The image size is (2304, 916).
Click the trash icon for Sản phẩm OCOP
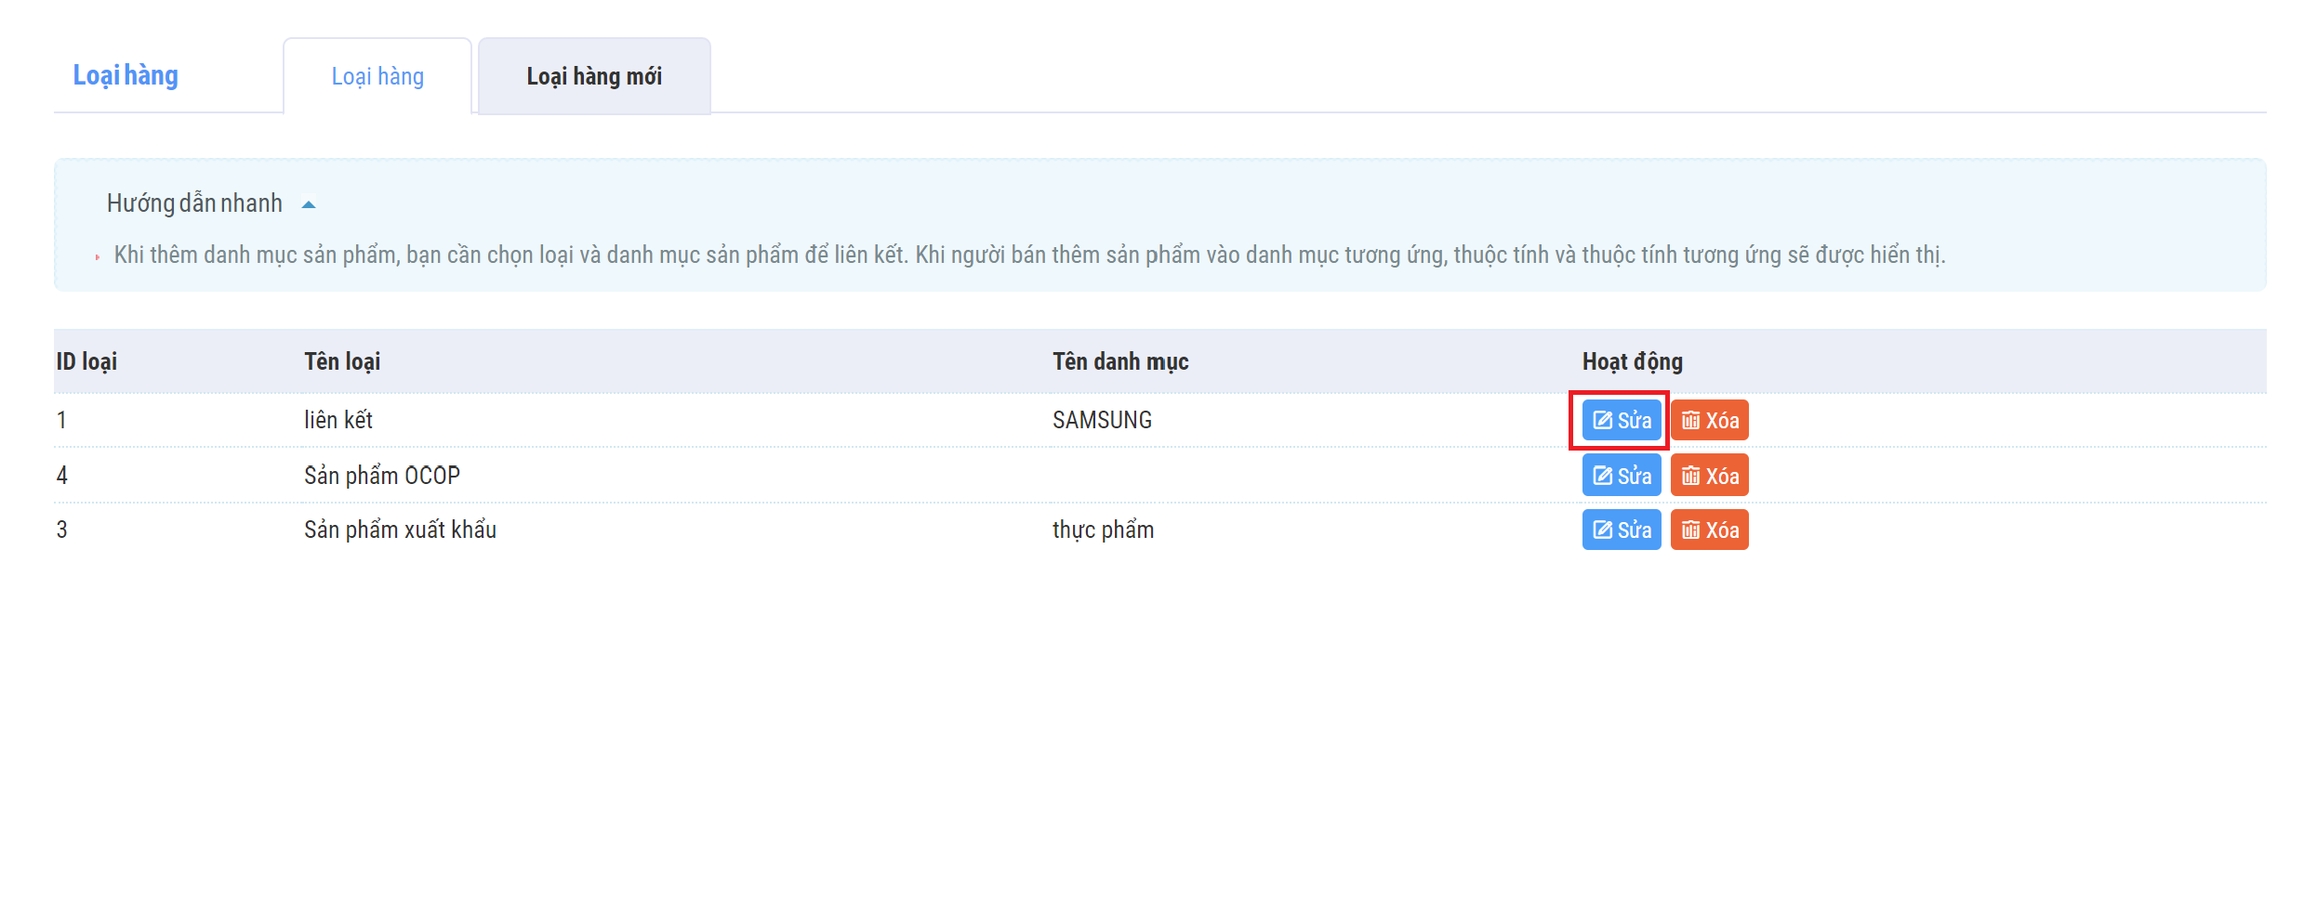click(x=1690, y=475)
